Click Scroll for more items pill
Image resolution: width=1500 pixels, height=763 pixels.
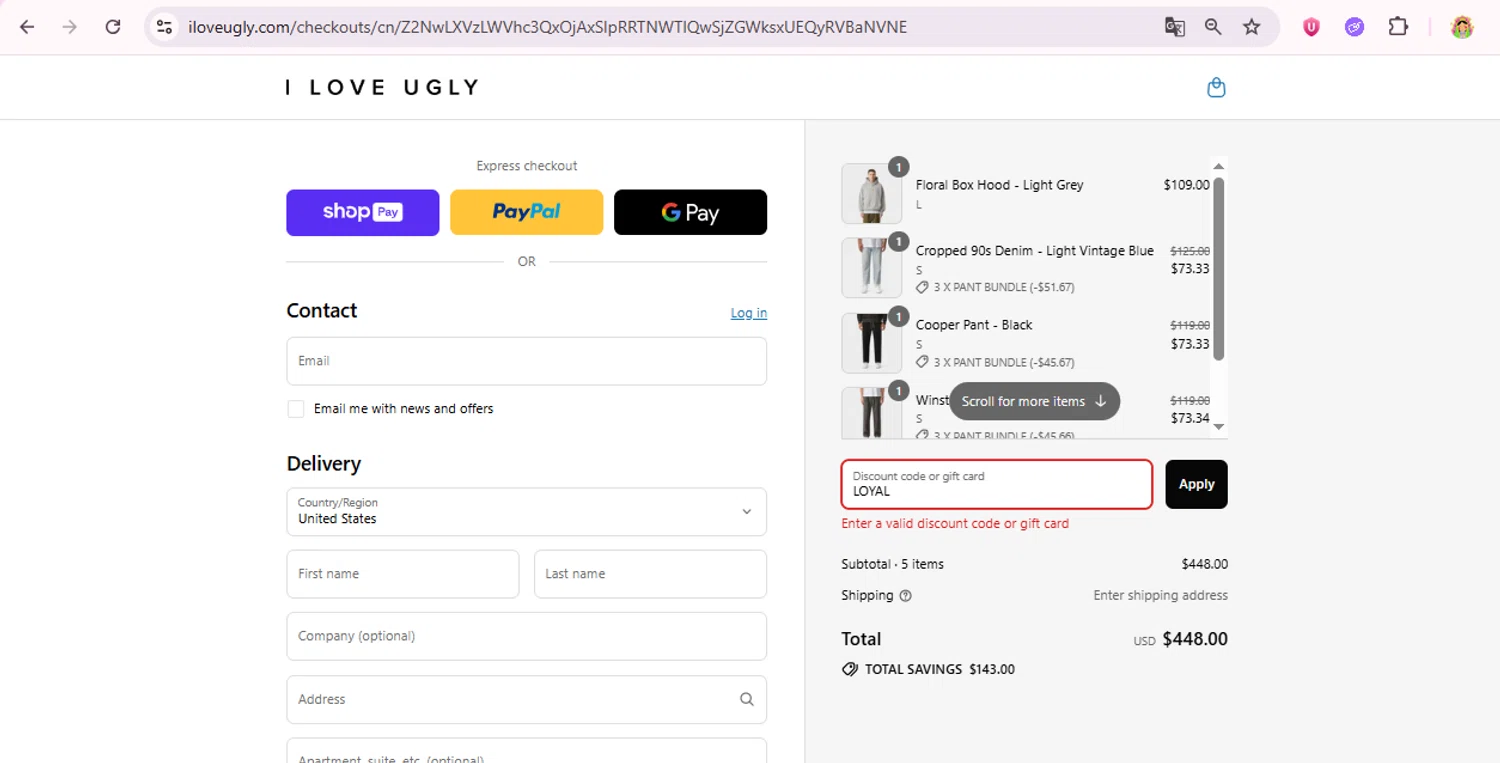pos(1034,401)
